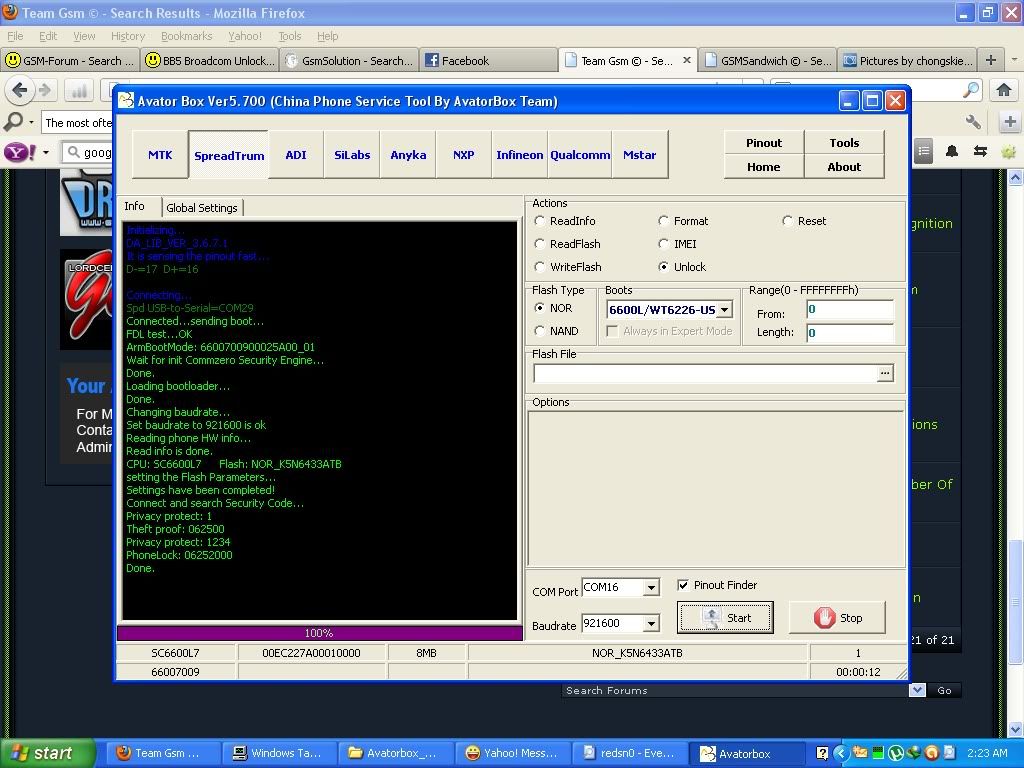This screenshot has width=1024, height=768.
Task: Select the ReadInfo action radio button
Action: (541, 221)
